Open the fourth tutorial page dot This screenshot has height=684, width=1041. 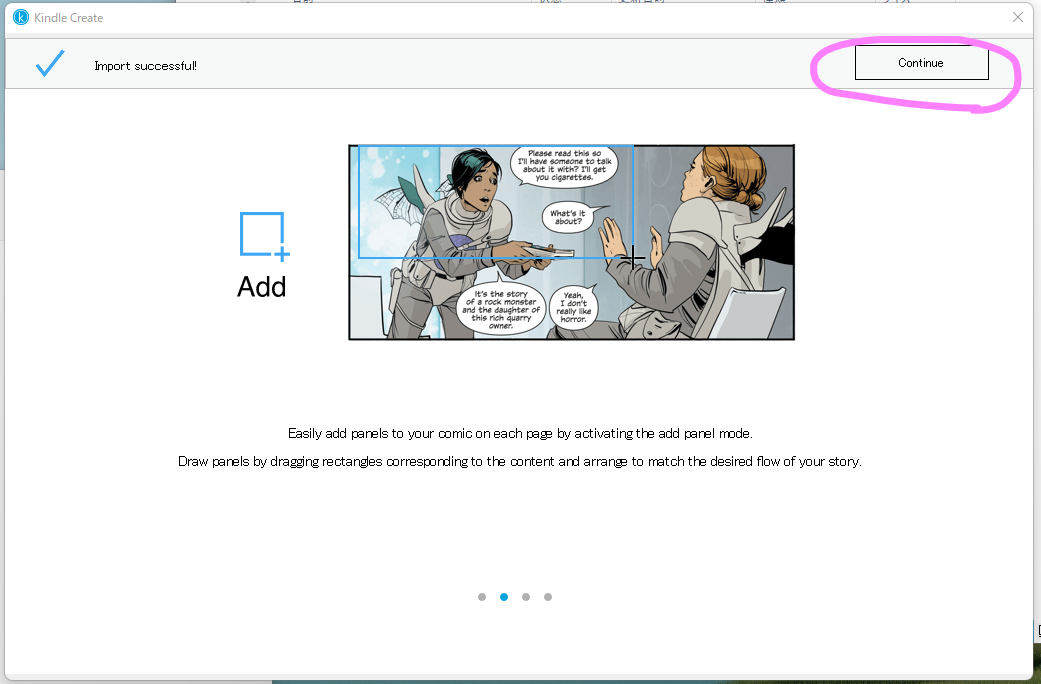point(548,597)
